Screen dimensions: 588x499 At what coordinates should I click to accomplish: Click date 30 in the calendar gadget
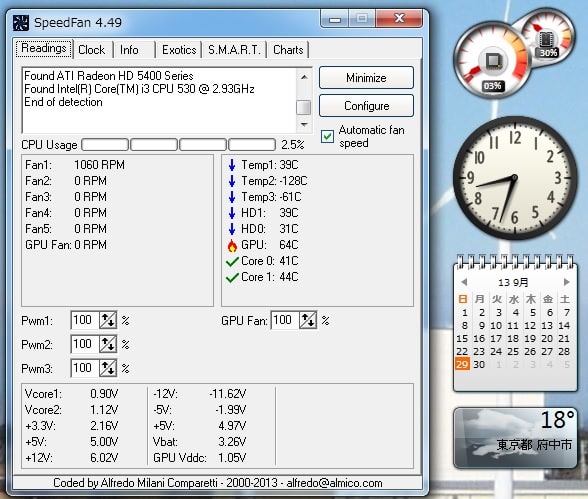coord(479,364)
